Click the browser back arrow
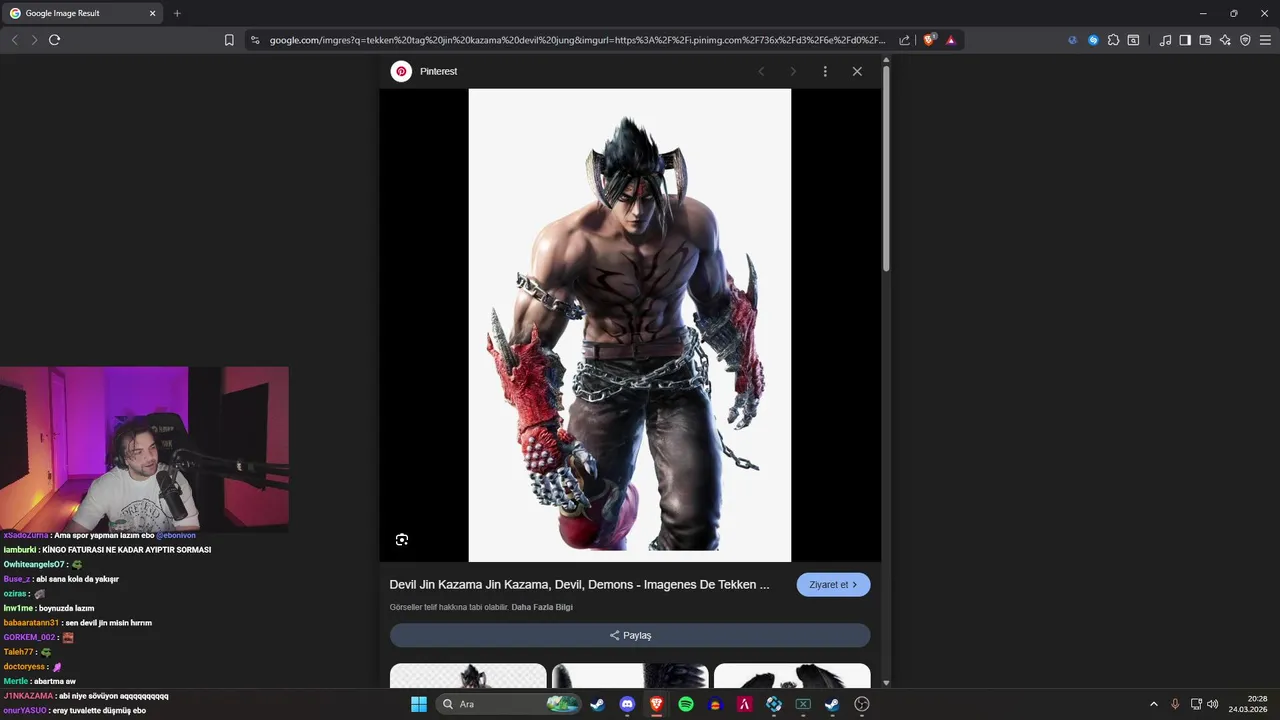 coord(14,40)
